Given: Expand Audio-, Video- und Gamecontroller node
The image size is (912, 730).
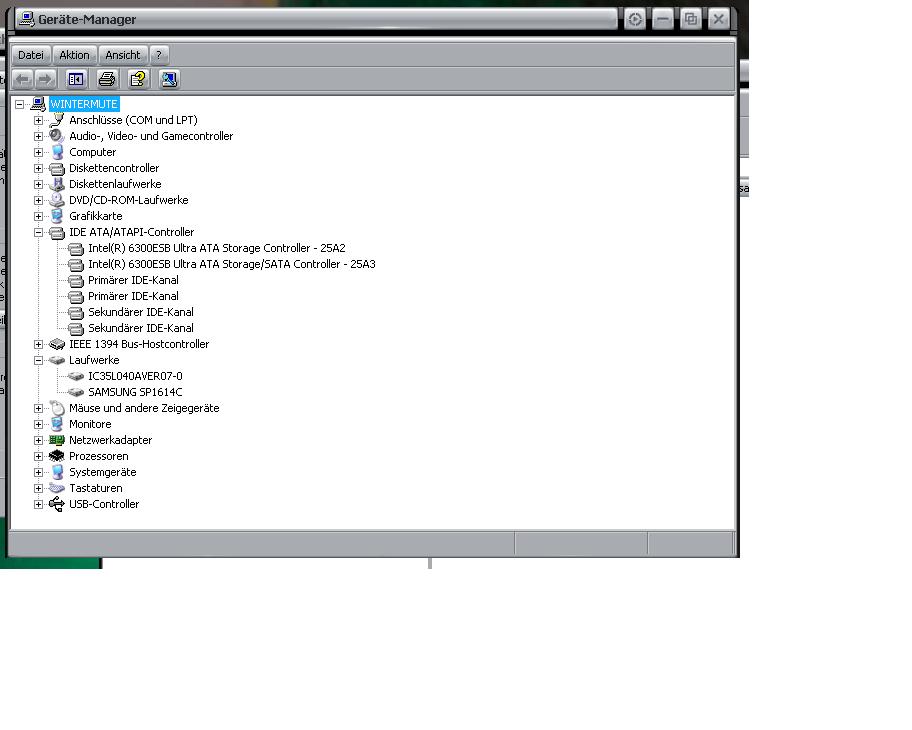Looking at the screenshot, I should tap(38, 136).
